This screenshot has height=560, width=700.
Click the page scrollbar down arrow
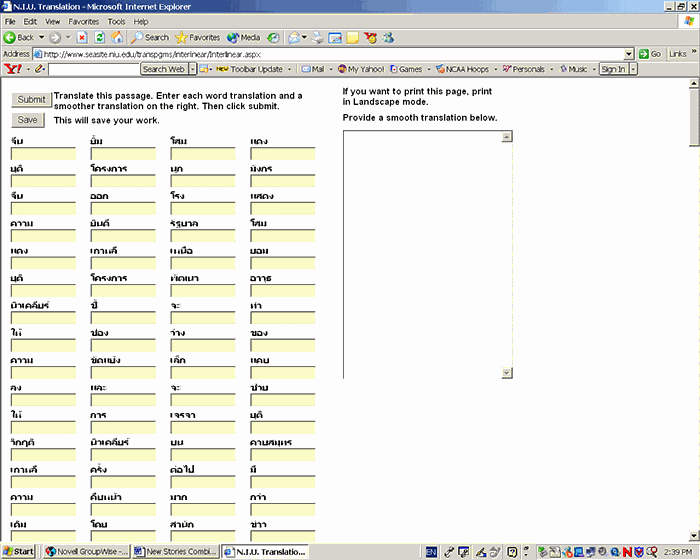point(694,535)
